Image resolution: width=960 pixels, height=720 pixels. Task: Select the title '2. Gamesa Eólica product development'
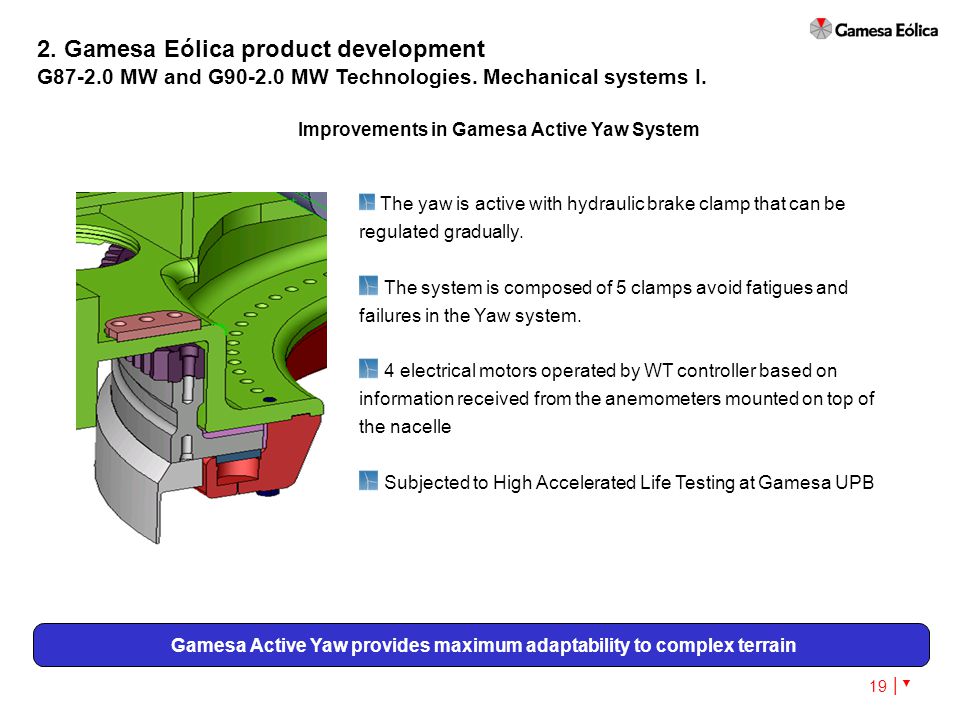(261, 49)
